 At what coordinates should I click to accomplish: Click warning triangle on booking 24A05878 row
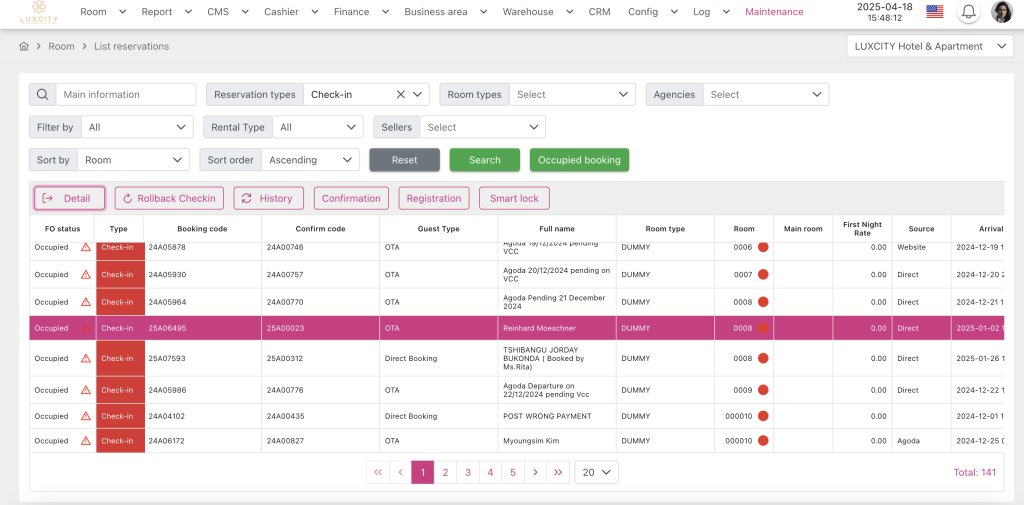(85, 247)
